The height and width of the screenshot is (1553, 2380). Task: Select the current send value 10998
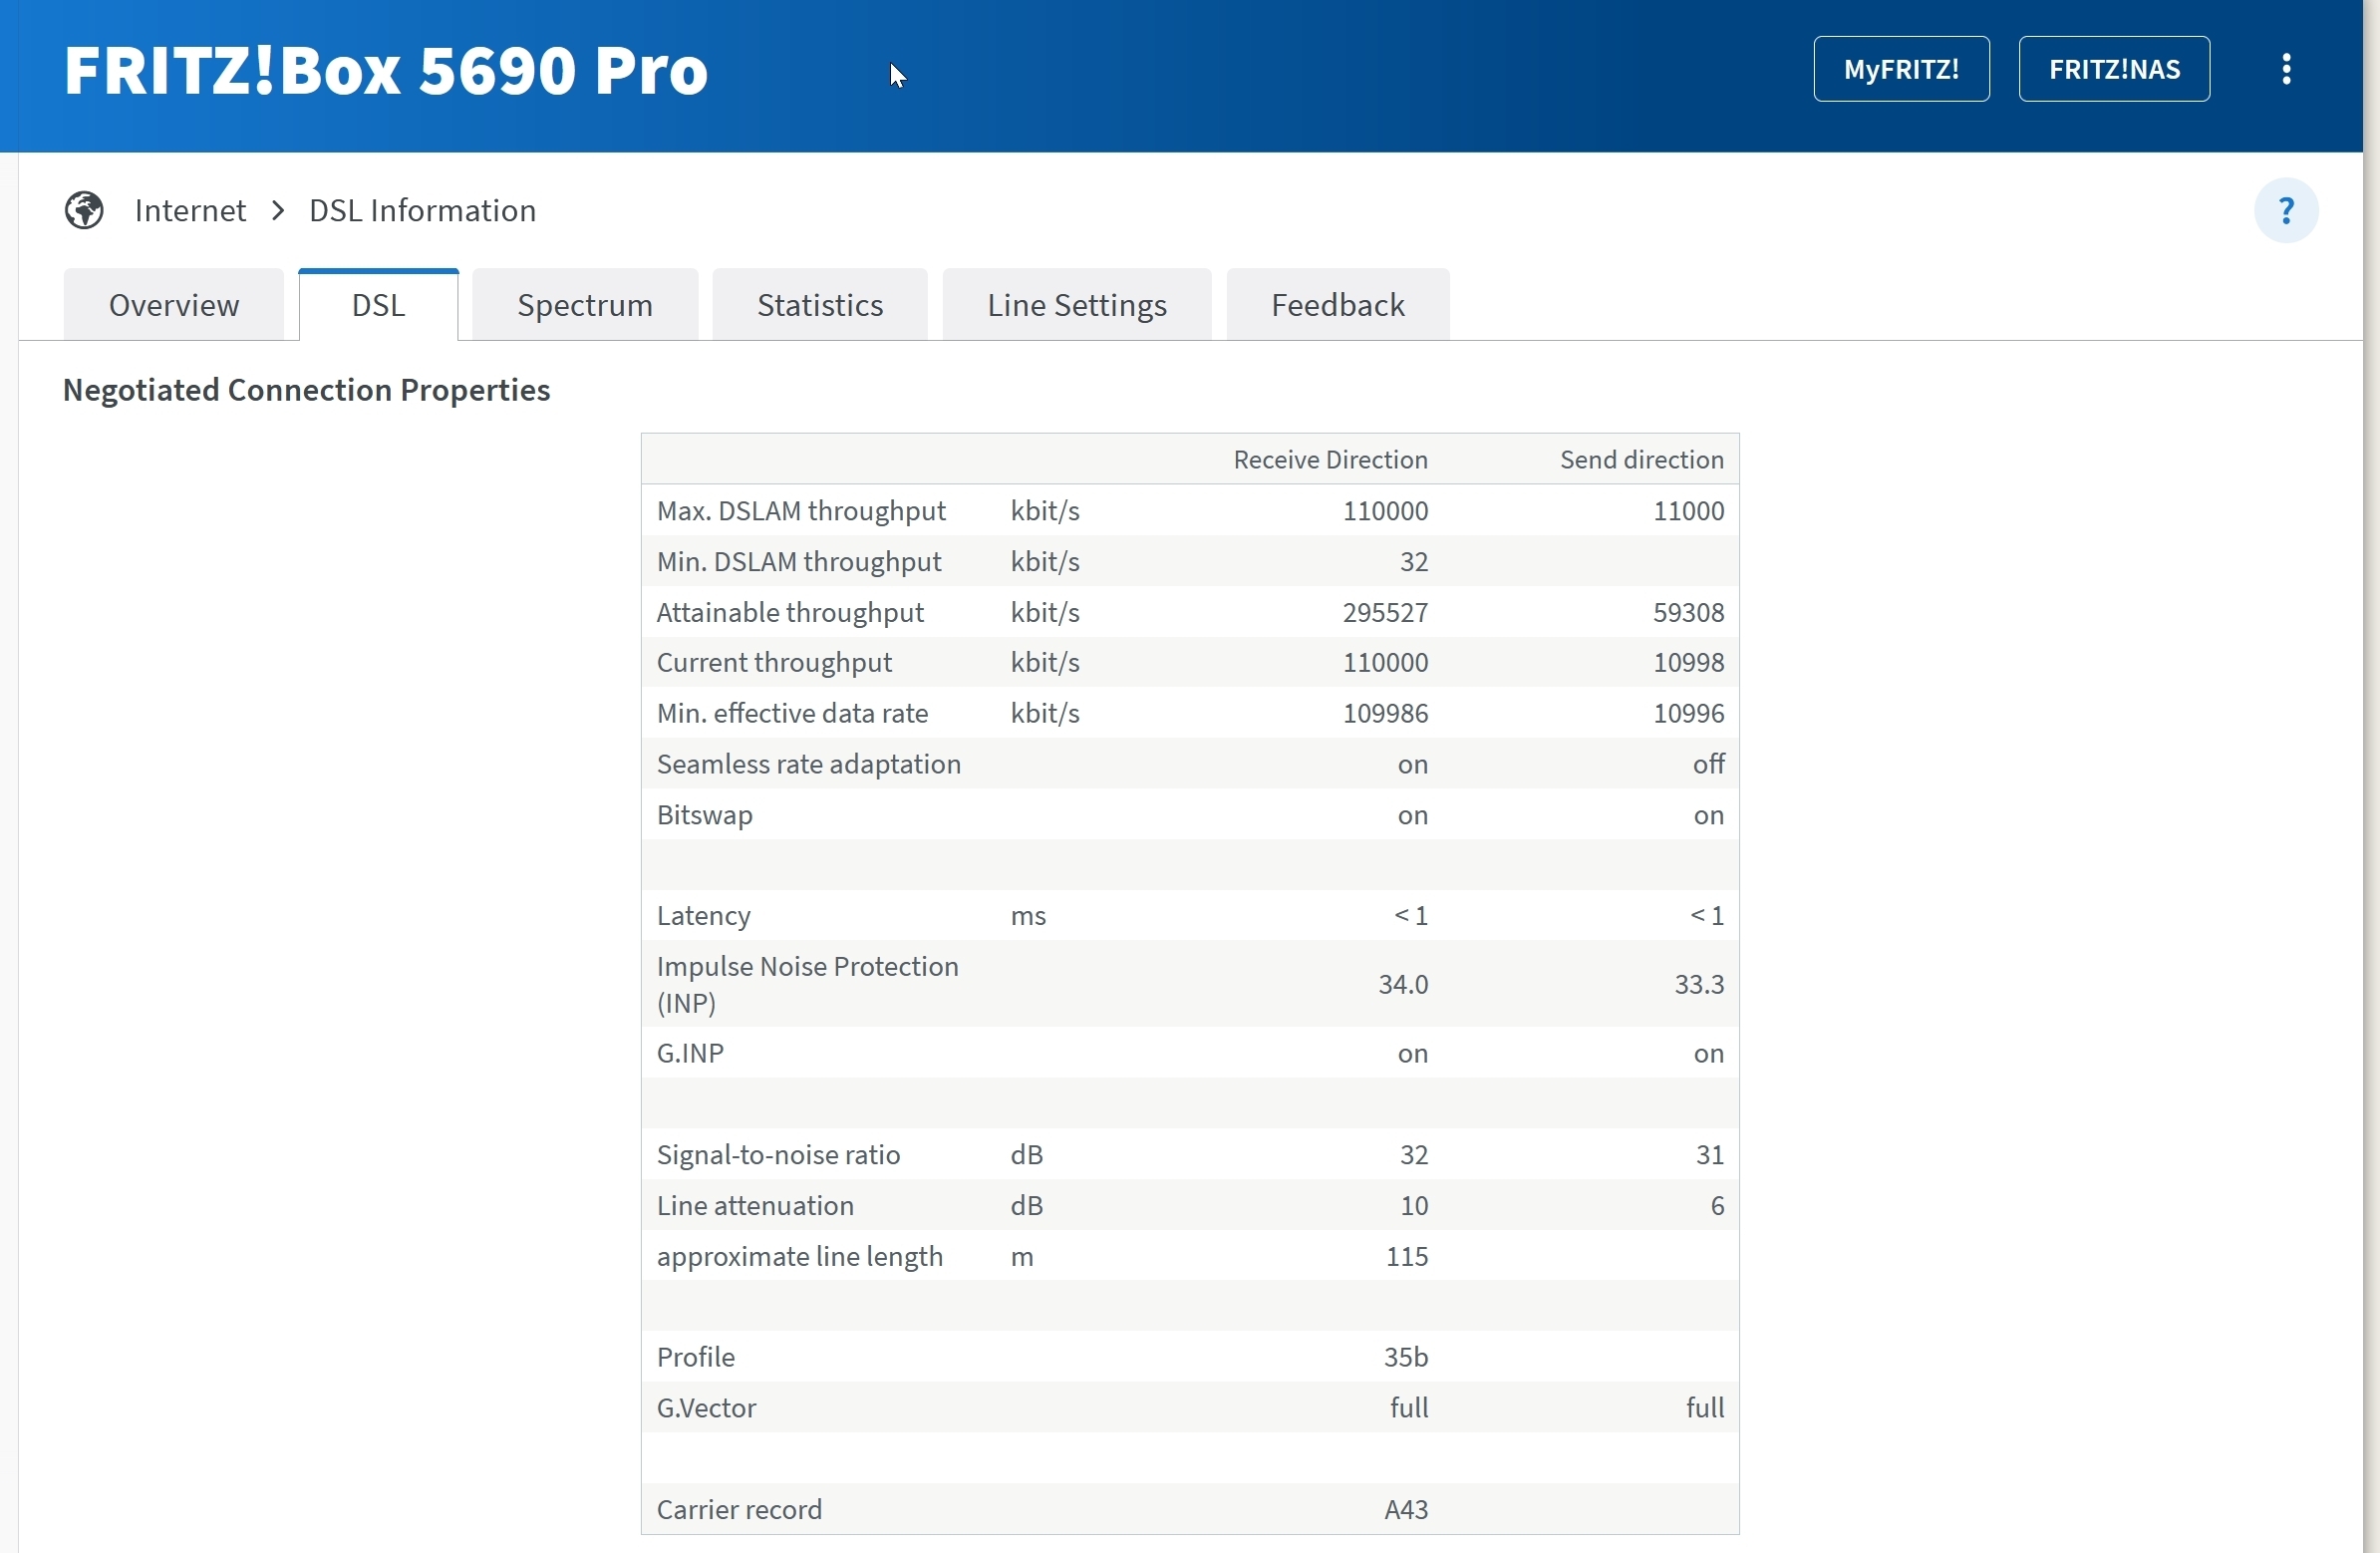tap(1688, 663)
